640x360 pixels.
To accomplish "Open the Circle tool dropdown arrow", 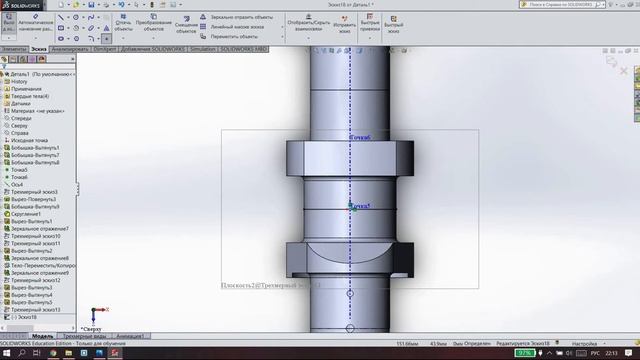I will point(83,18).
